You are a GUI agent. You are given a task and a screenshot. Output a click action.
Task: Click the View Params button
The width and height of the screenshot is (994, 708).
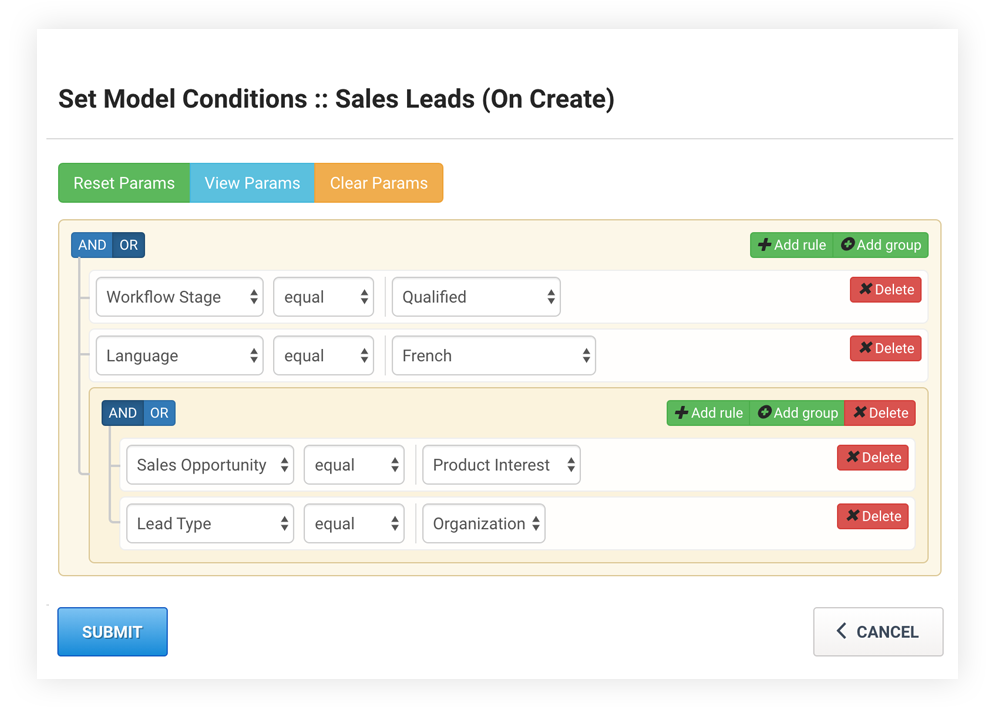[x=252, y=183]
